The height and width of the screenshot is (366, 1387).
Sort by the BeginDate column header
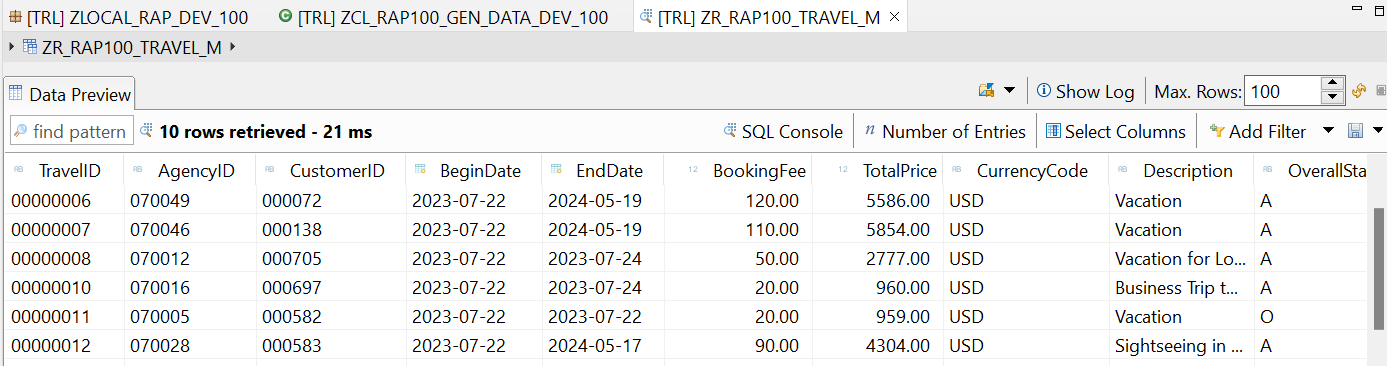click(x=474, y=171)
